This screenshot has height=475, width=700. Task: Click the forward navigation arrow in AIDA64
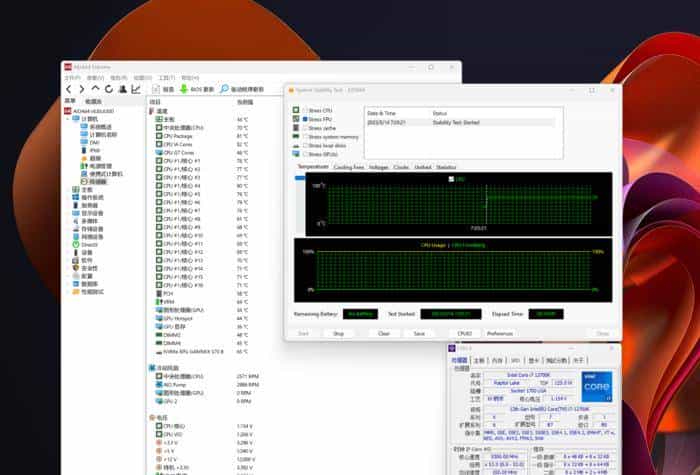coord(83,89)
